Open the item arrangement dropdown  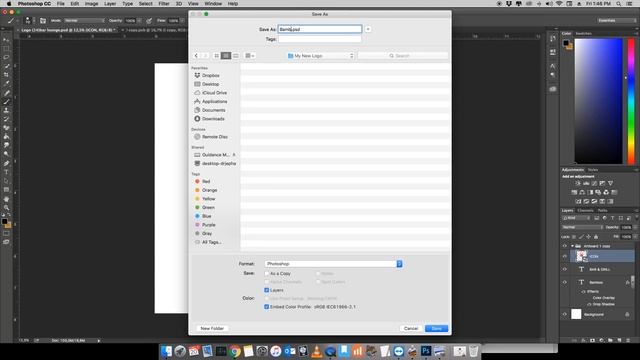point(250,56)
